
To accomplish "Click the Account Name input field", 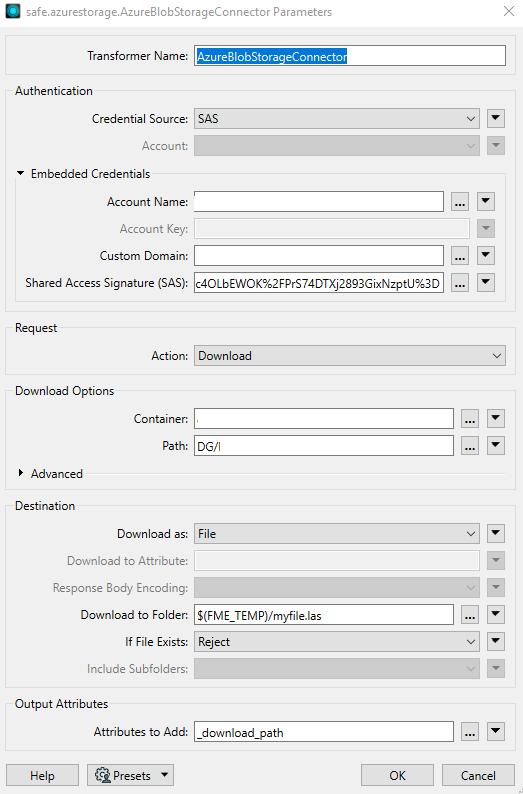I will 319,202.
